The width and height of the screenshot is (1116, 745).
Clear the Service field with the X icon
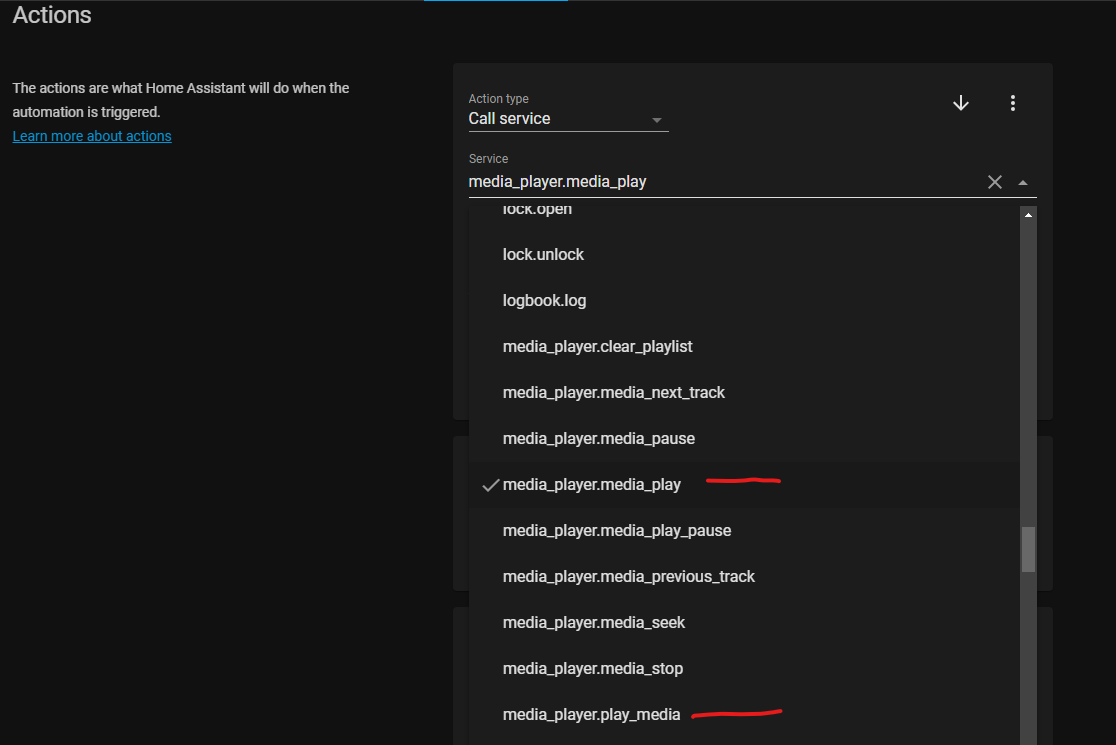995,181
